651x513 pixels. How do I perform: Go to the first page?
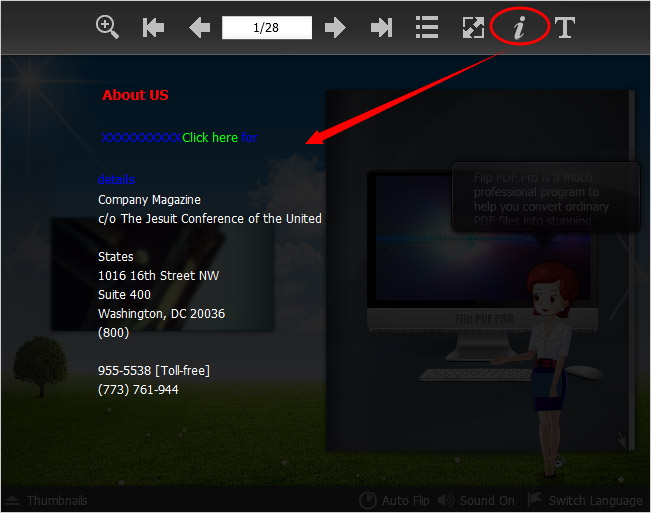(x=153, y=28)
